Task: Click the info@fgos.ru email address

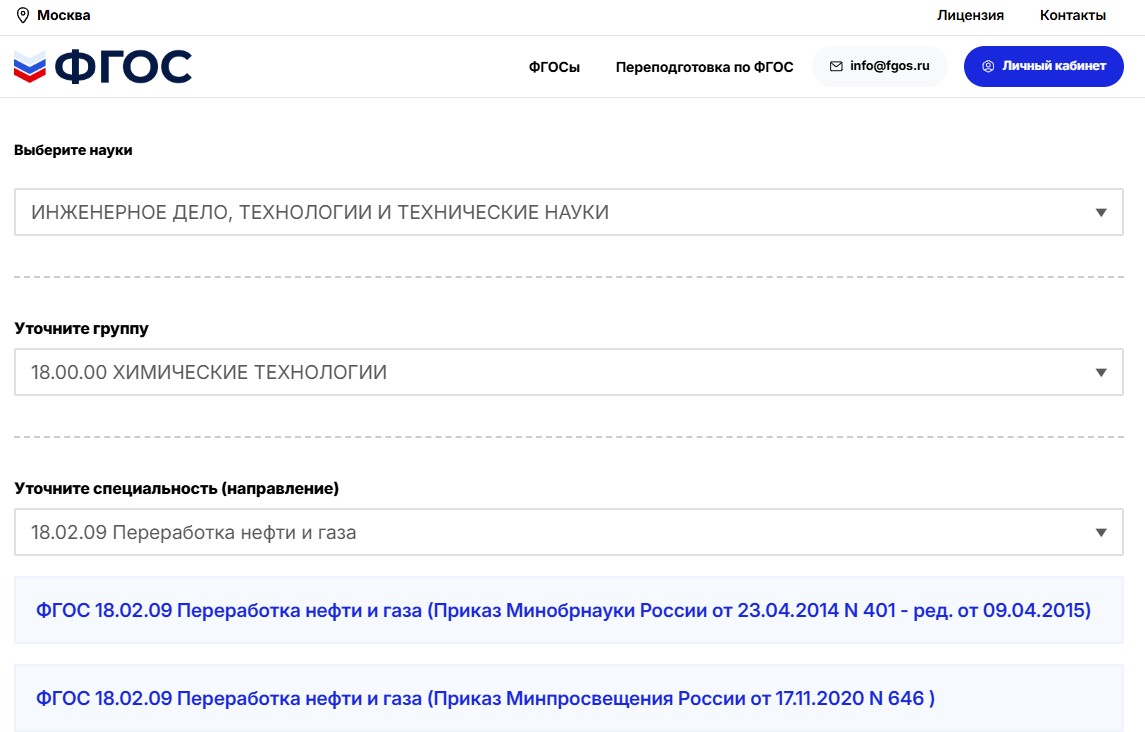Action: pos(890,66)
